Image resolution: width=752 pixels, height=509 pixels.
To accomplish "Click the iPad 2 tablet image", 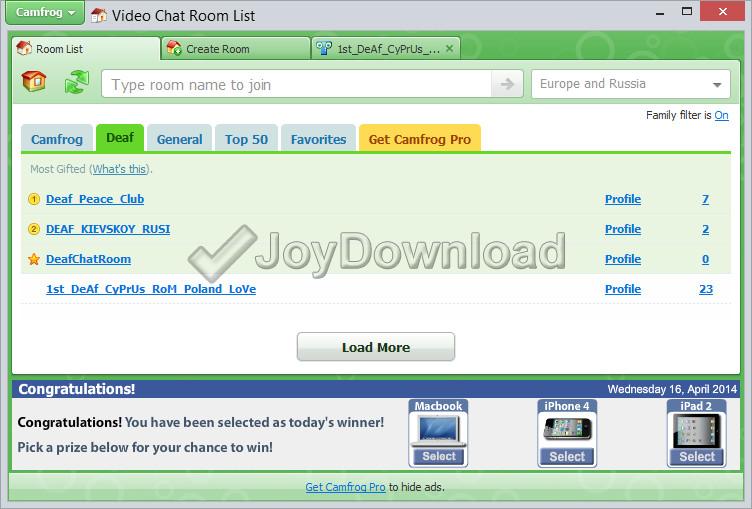I will pos(697,430).
